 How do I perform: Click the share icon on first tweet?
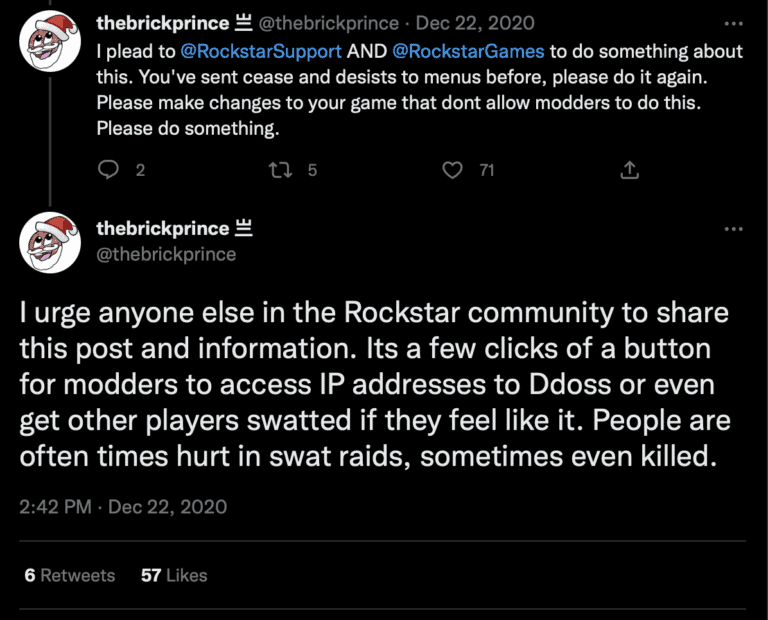tap(629, 170)
